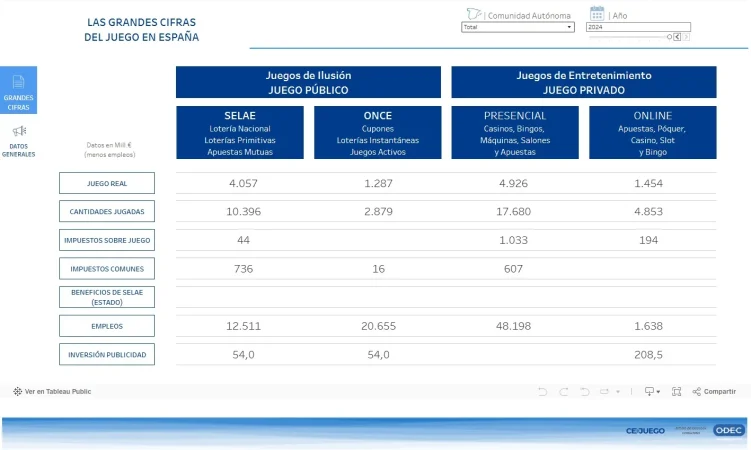The width and height of the screenshot is (751, 450).
Task: Enter full screen mode icon
Action: [x=677, y=392]
